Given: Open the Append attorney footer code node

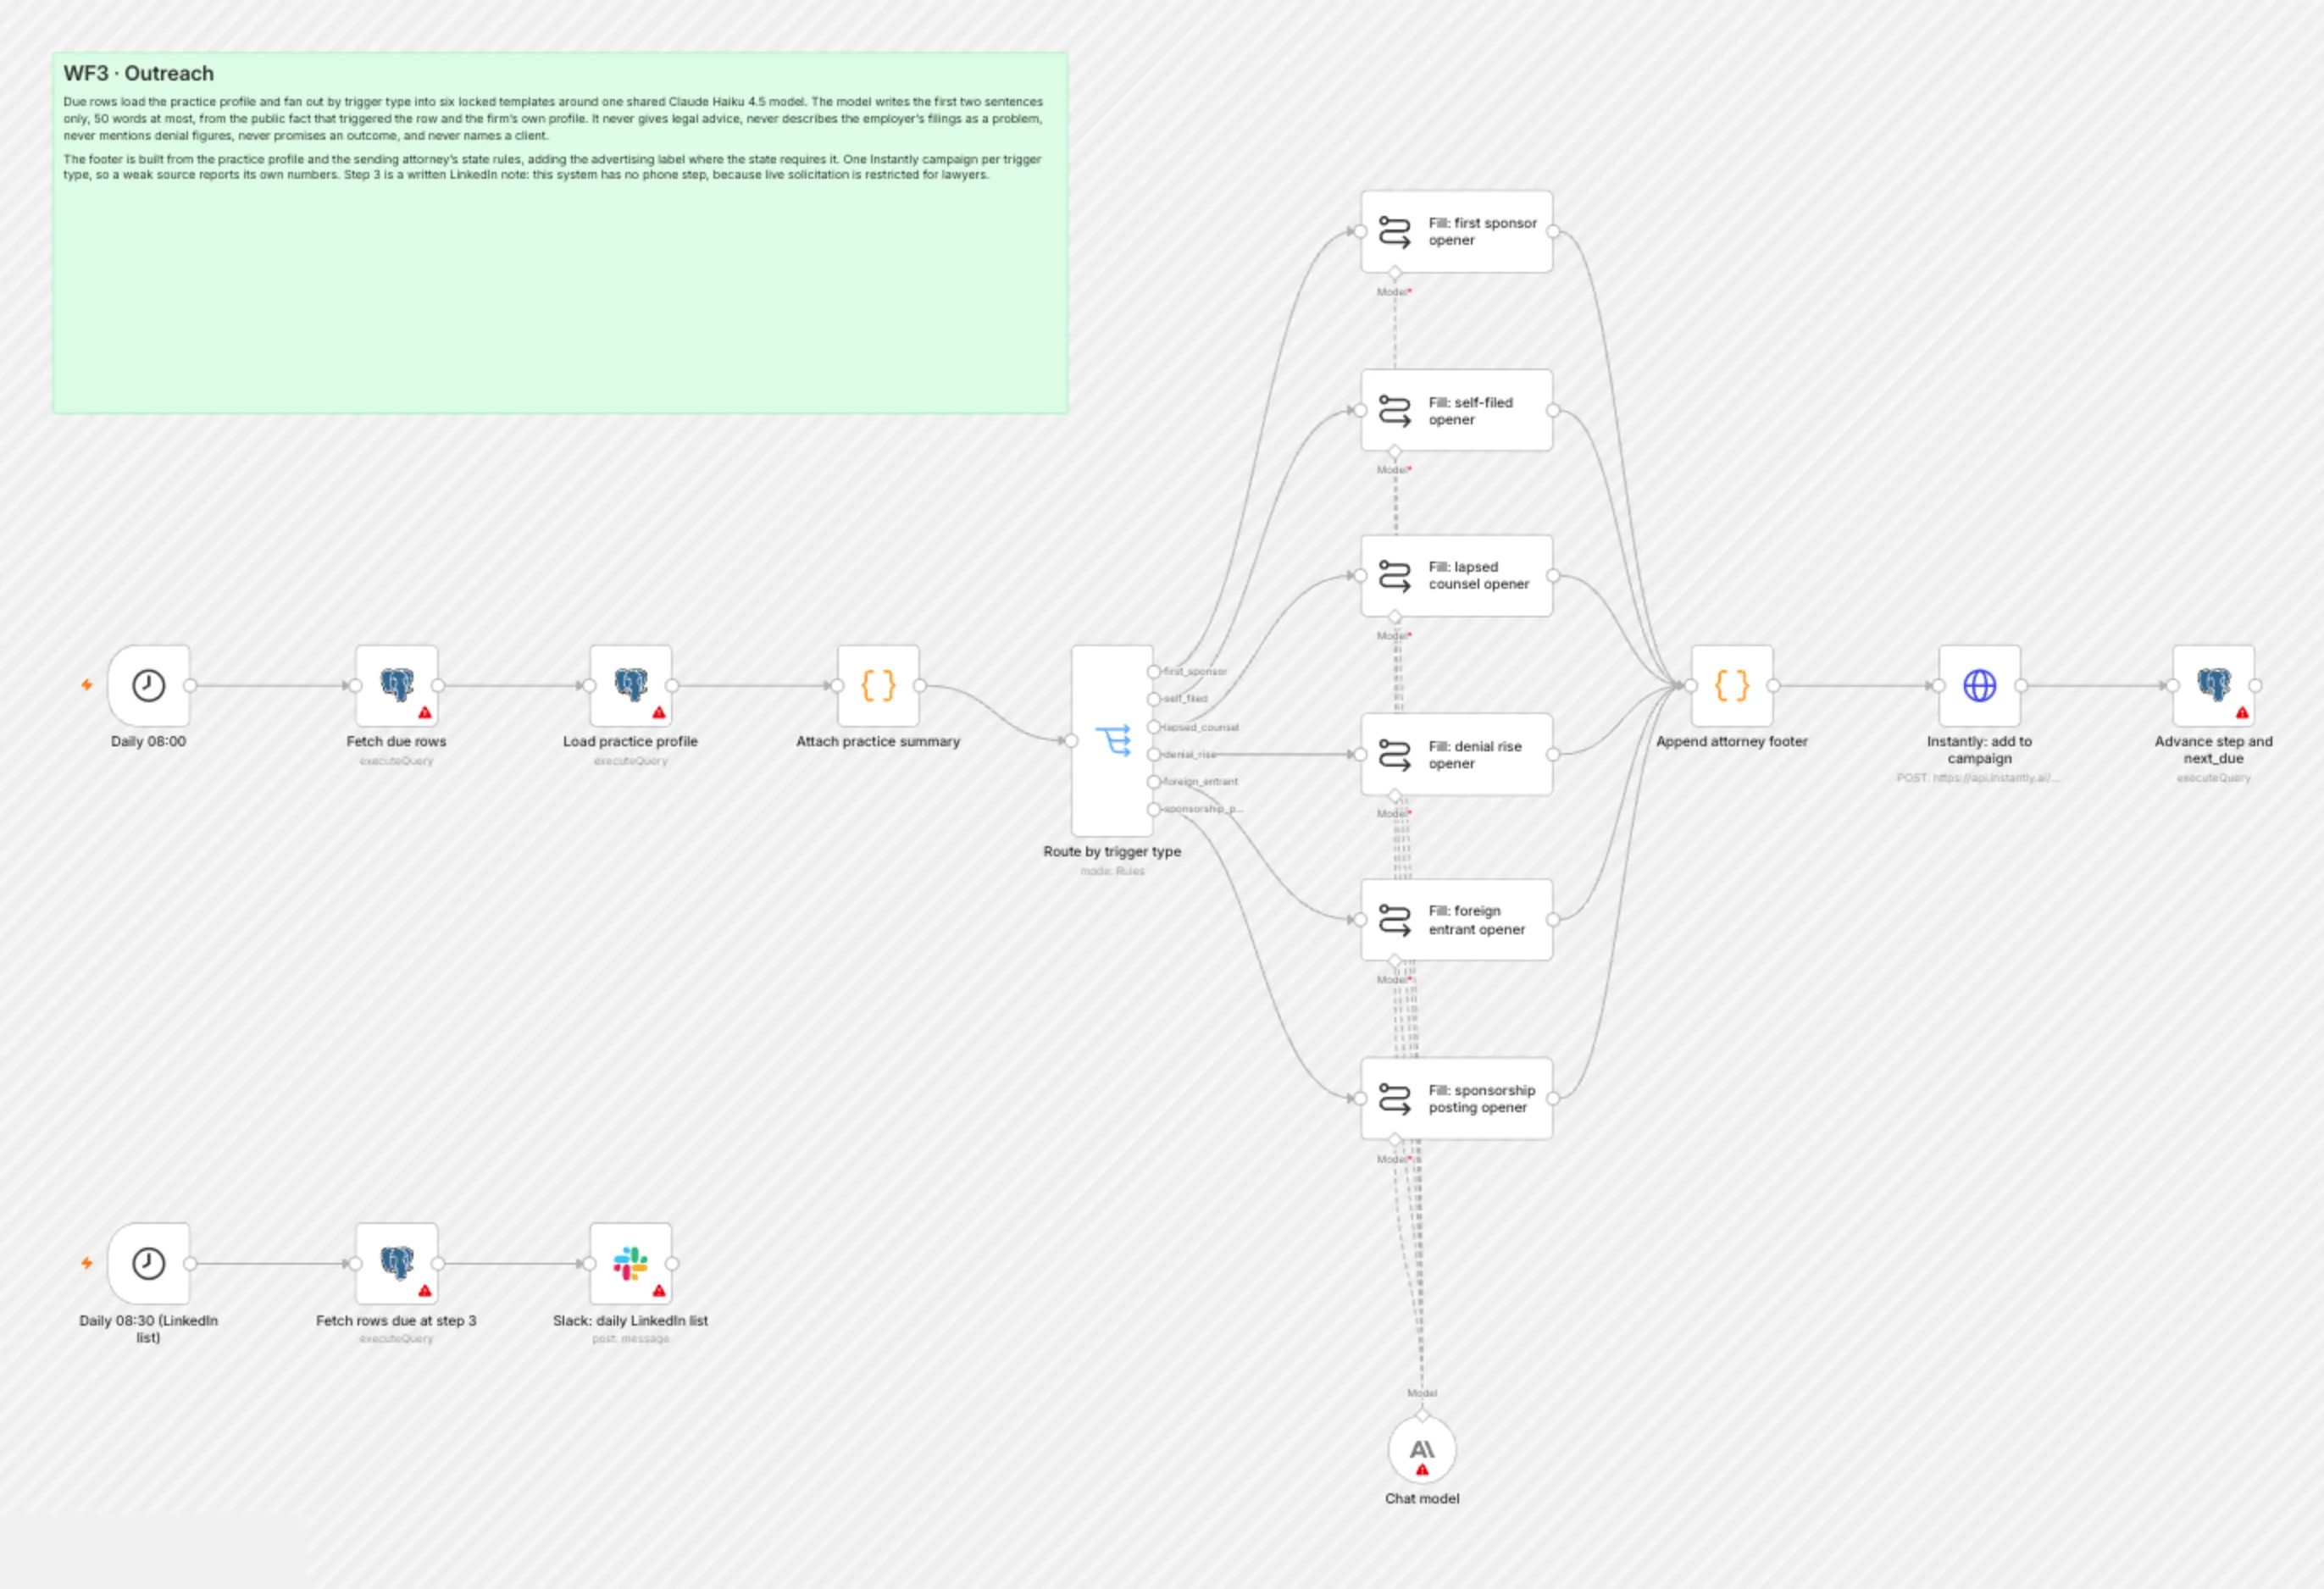Looking at the screenshot, I should (x=1732, y=685).
